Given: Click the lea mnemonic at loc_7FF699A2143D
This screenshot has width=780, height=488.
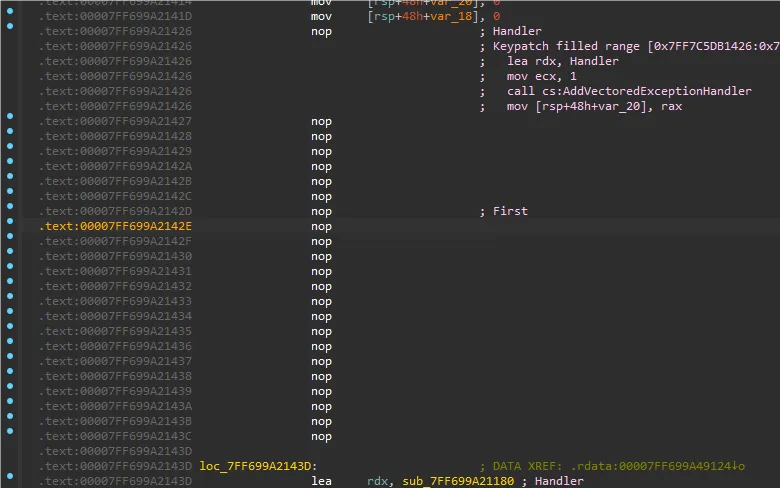Looking at the screenshot, I should click(321, 481).
